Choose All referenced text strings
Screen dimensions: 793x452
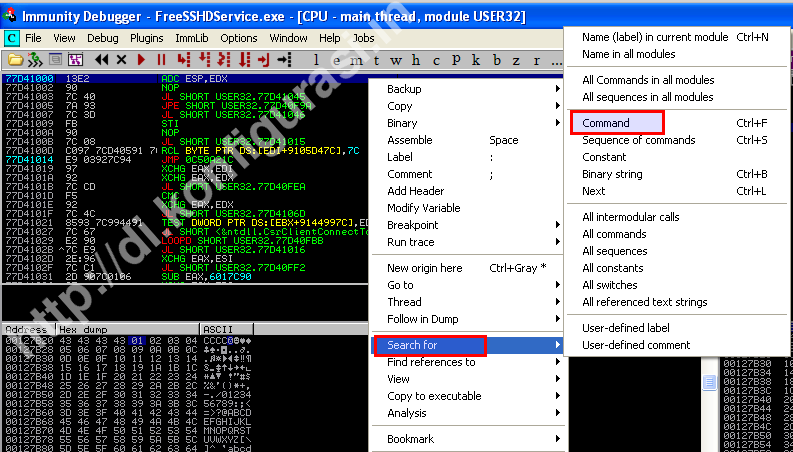pos(675,302)
